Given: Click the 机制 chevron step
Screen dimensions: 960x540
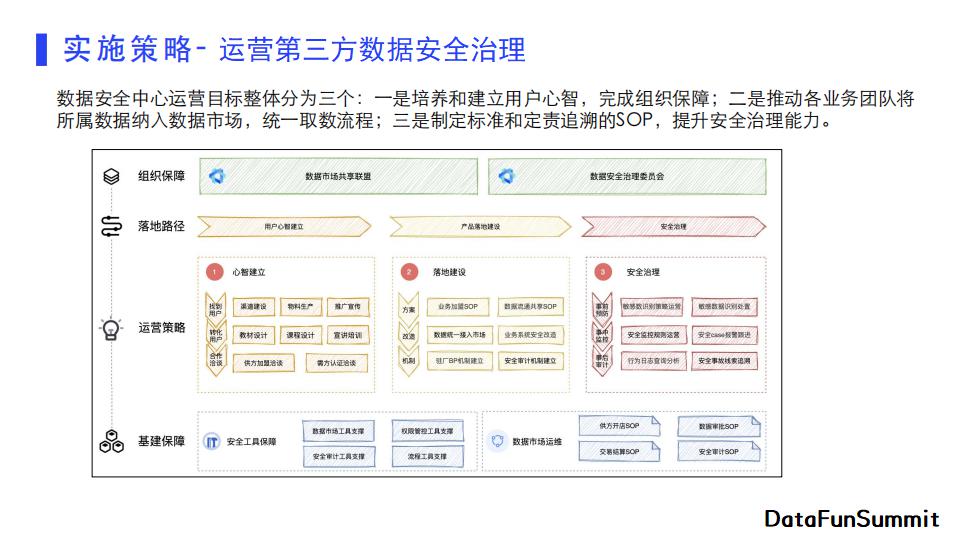Looking at the screenshot, I should tap(408, 361).
